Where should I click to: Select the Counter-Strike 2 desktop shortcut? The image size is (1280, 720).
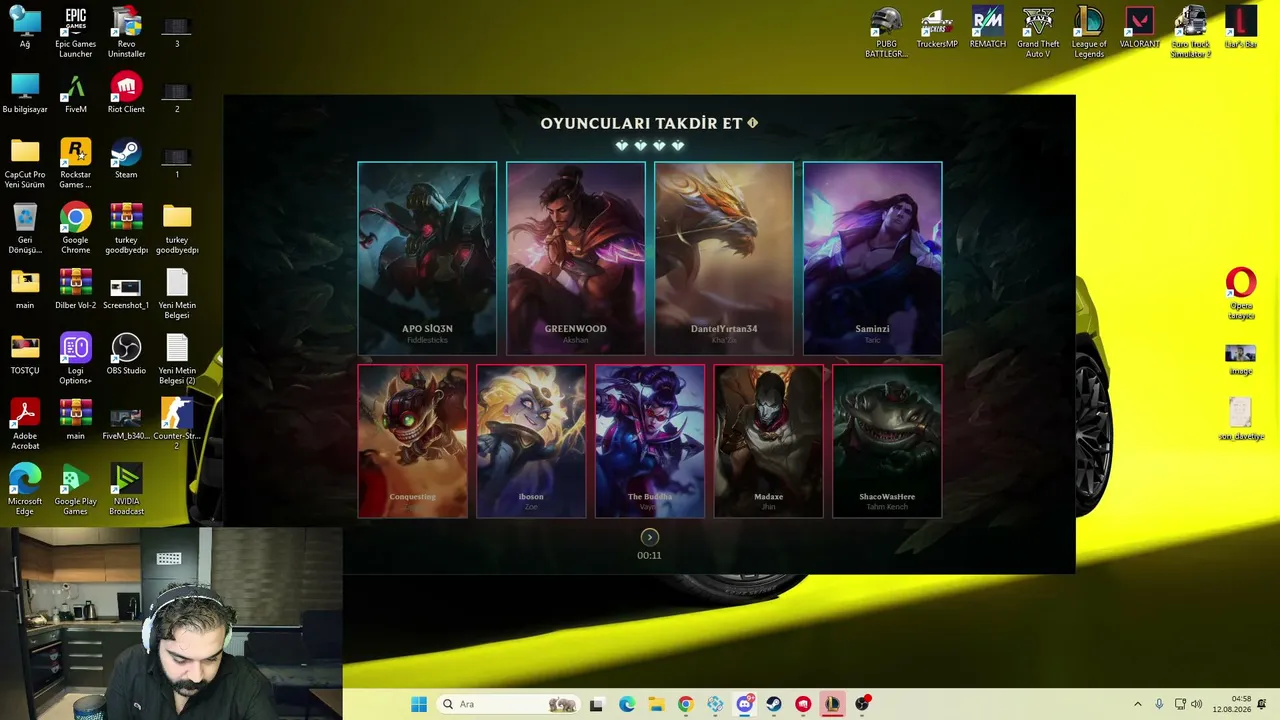[x=177, y=424]
